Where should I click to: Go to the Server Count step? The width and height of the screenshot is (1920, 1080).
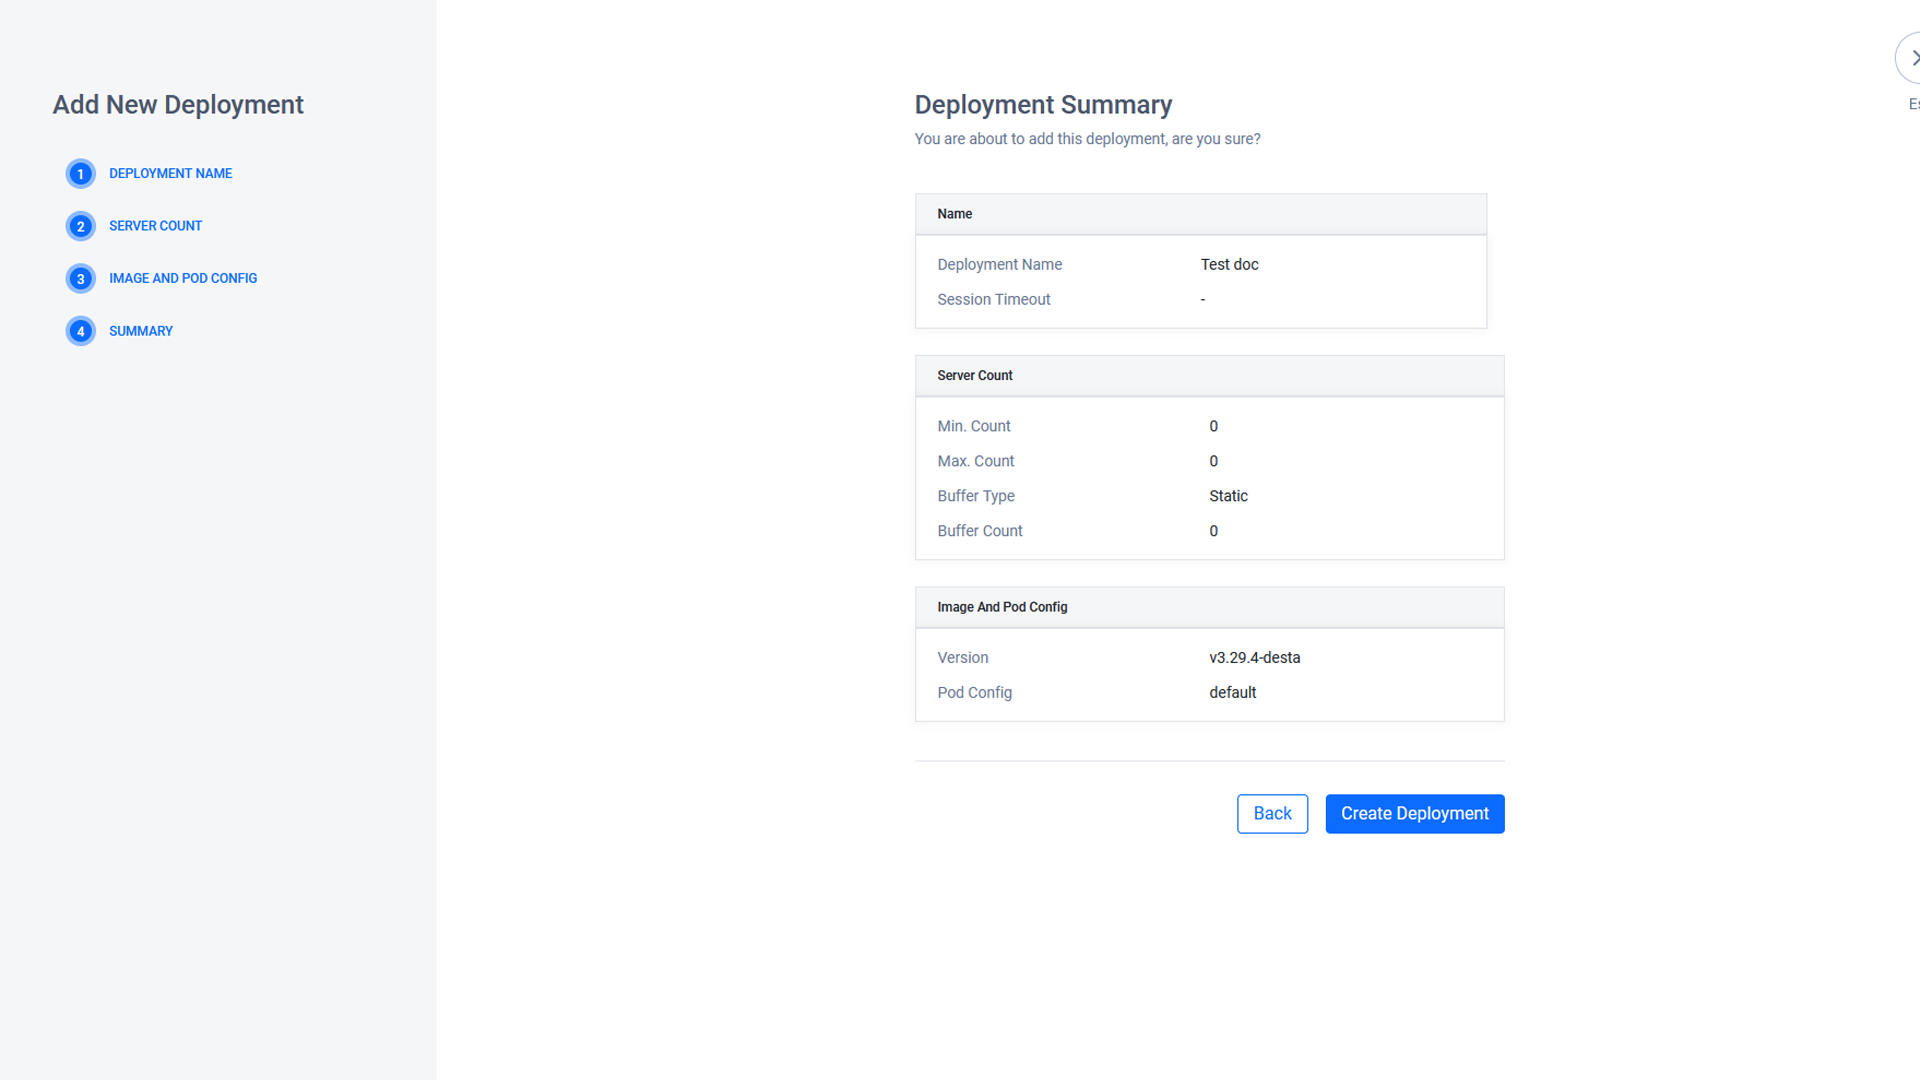(155, 226)
